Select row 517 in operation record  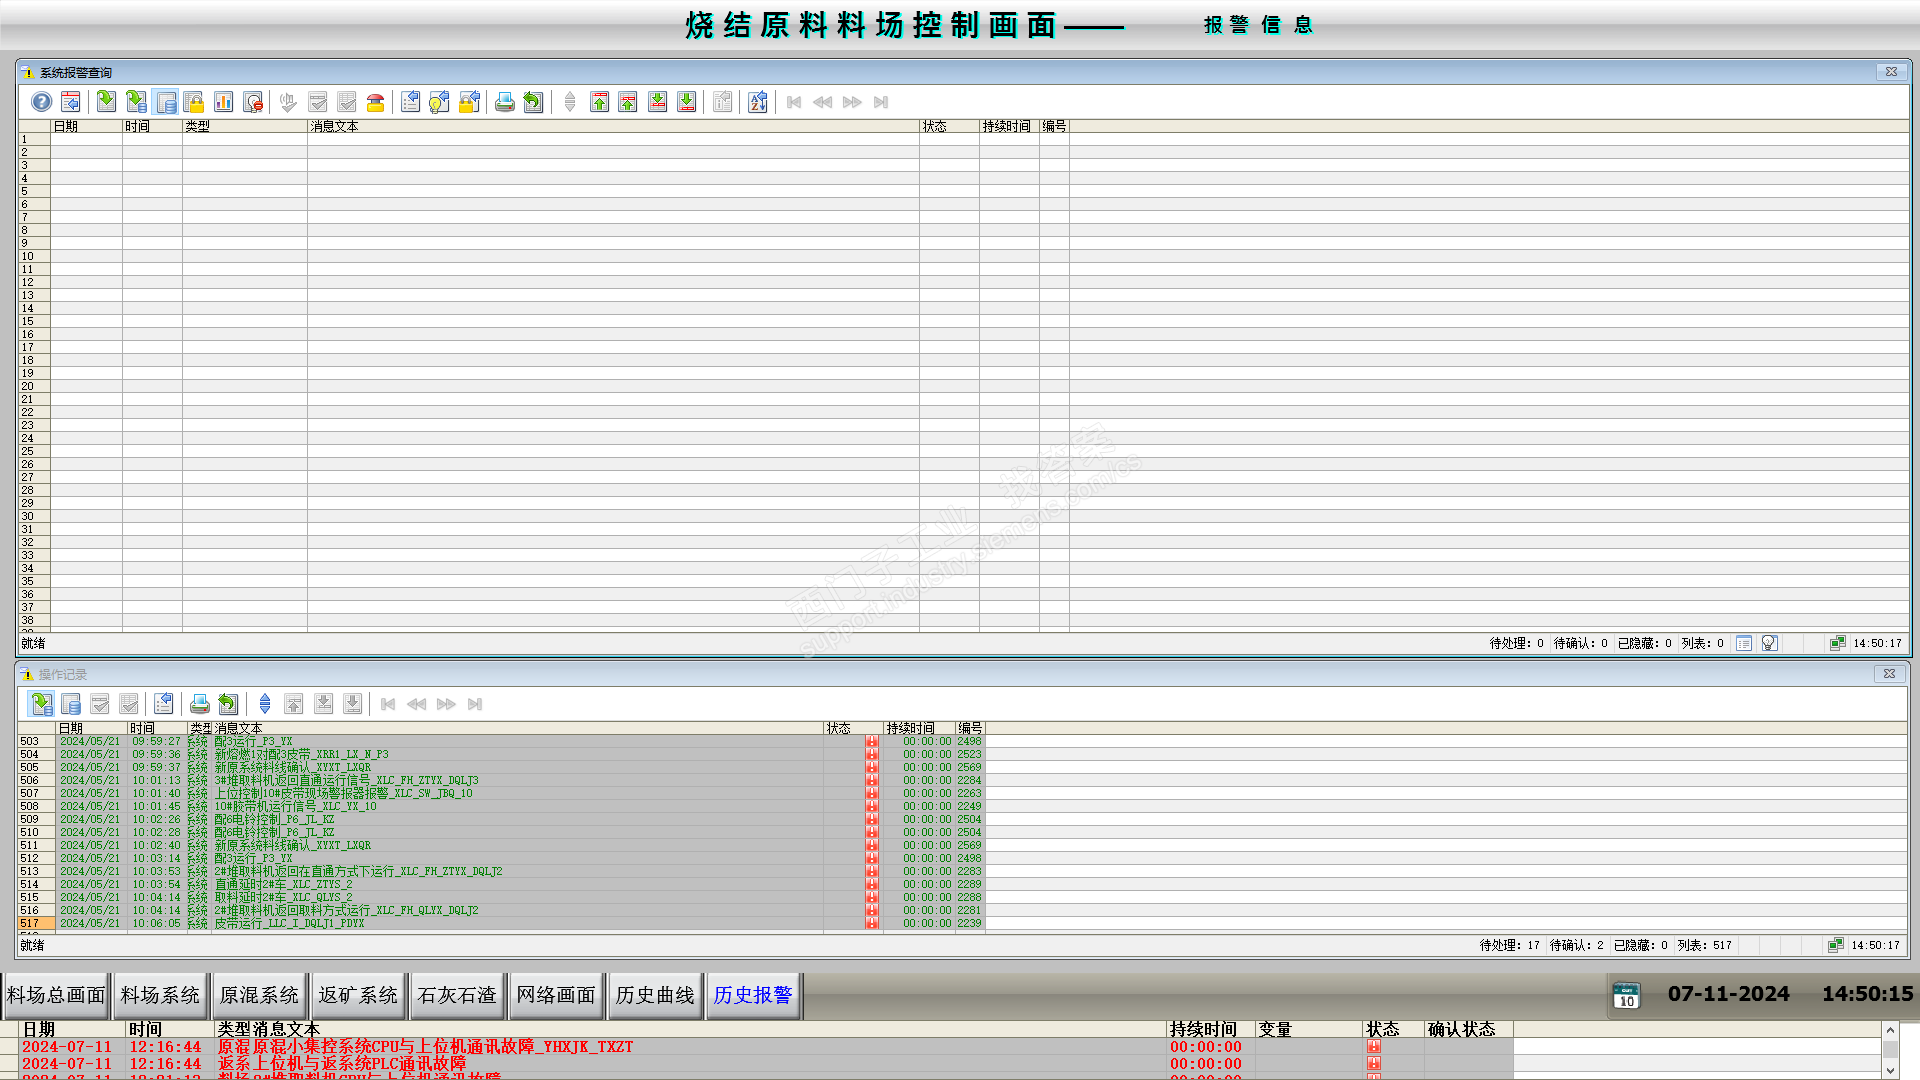tap(30, 923)
